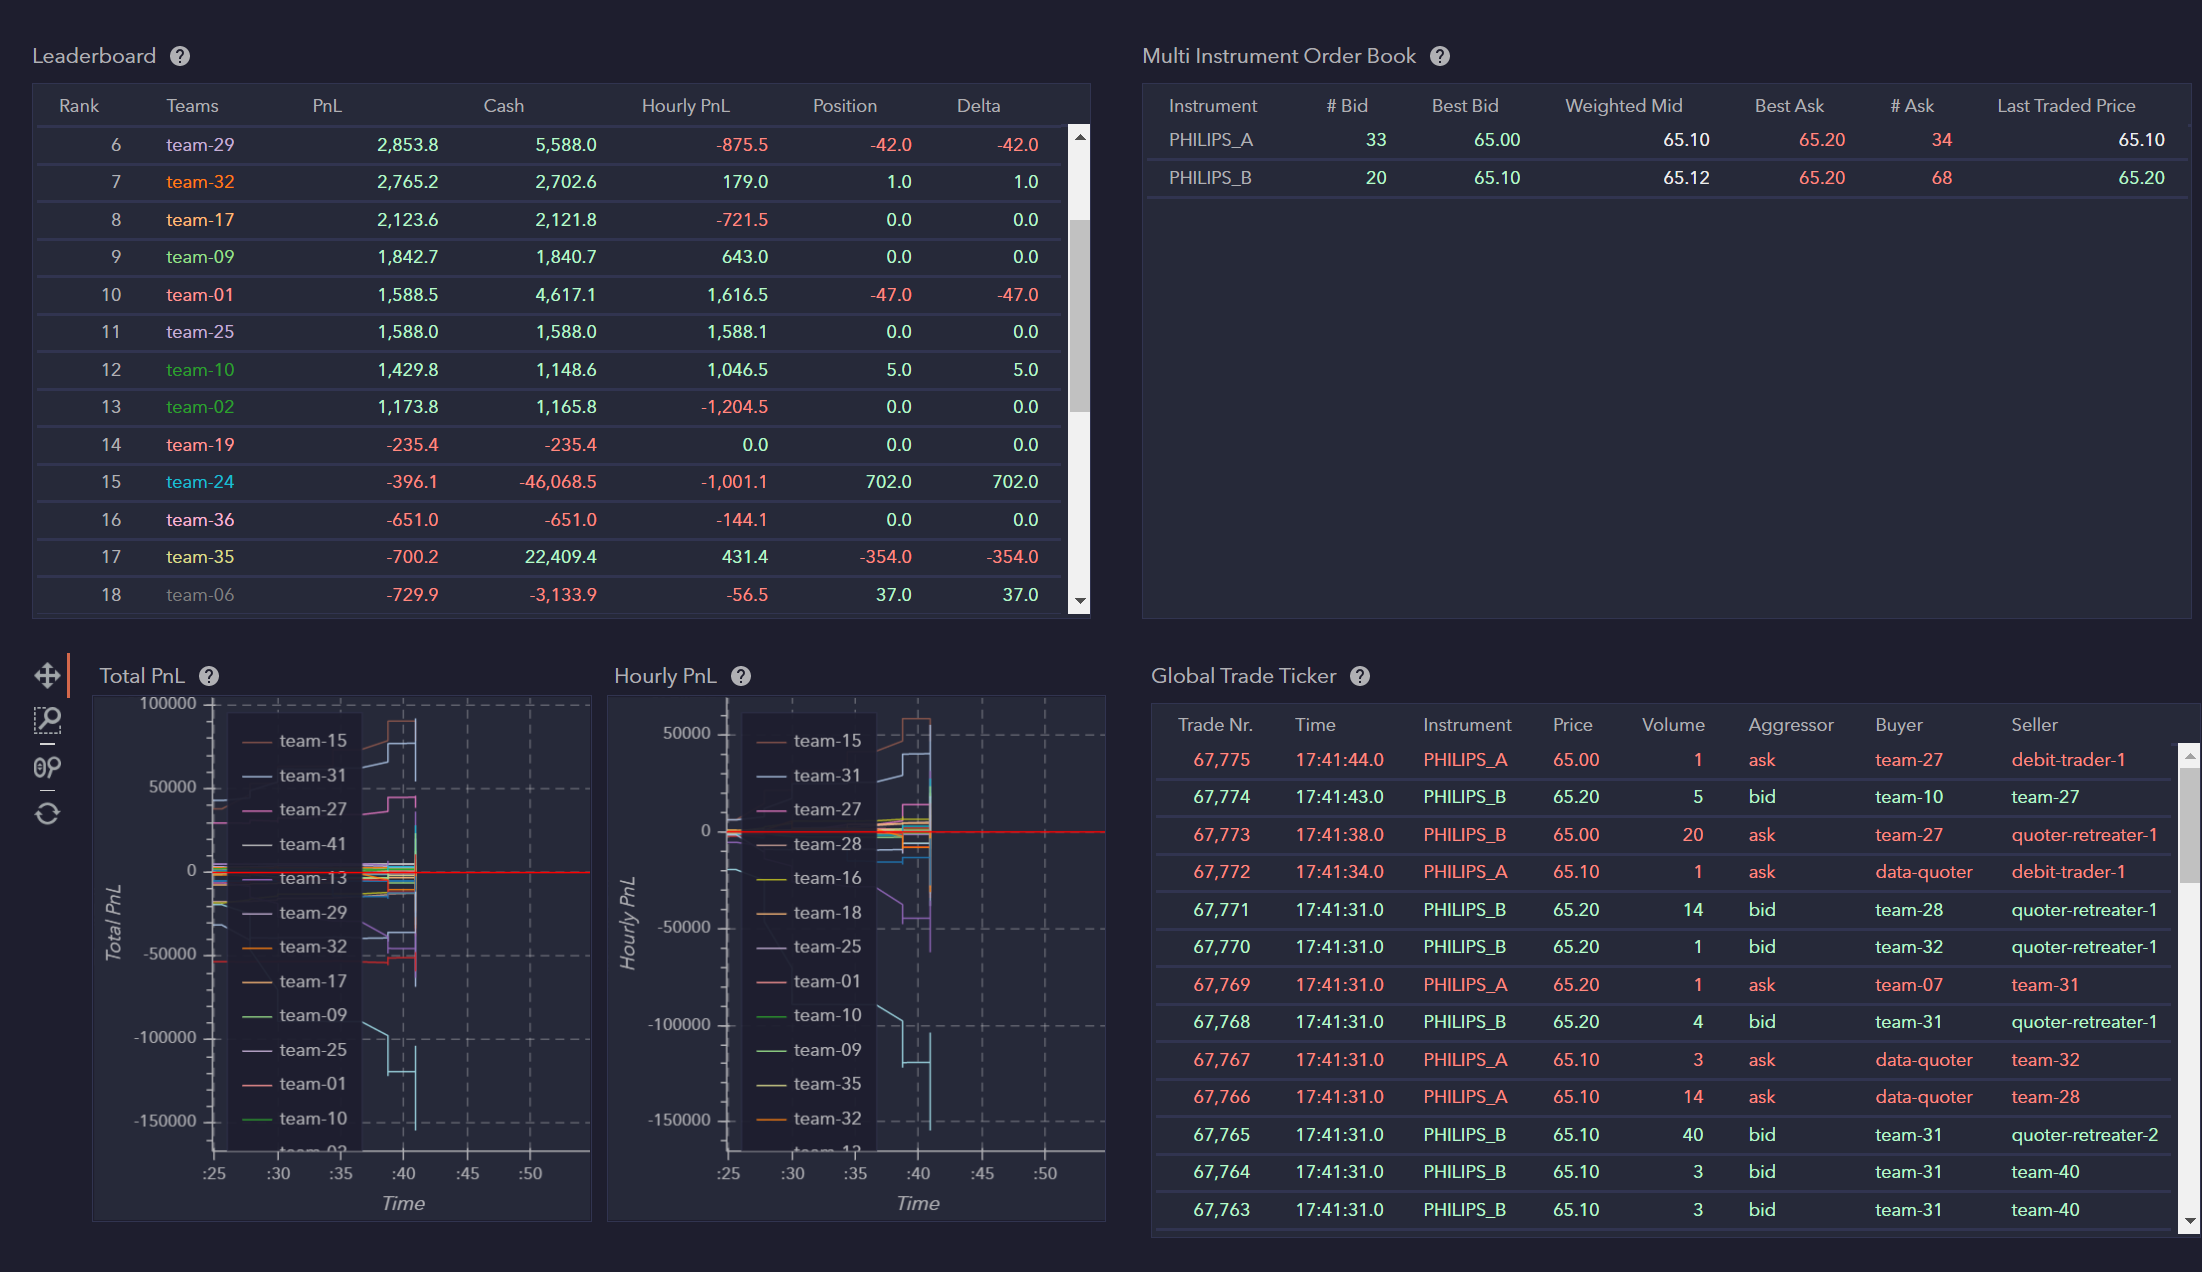This screenshot has width=2202, height=1272.
Task: Select the Pan tool in chart toolbar
Action: 47,675
